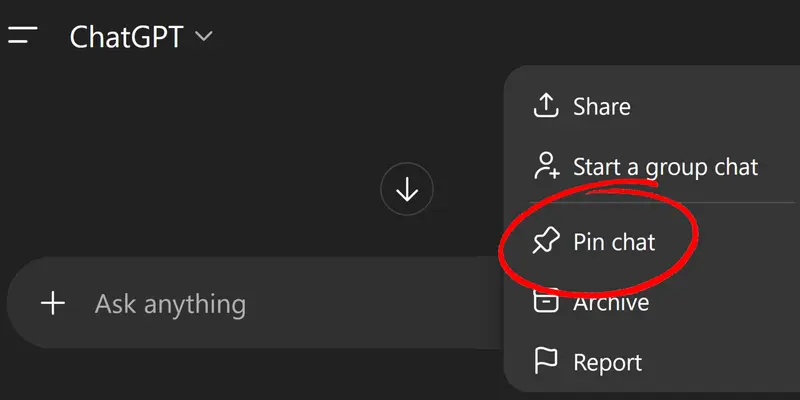The image size is (800, 400).
Task: Choose Start a group chat from menu
Action: 665,166
